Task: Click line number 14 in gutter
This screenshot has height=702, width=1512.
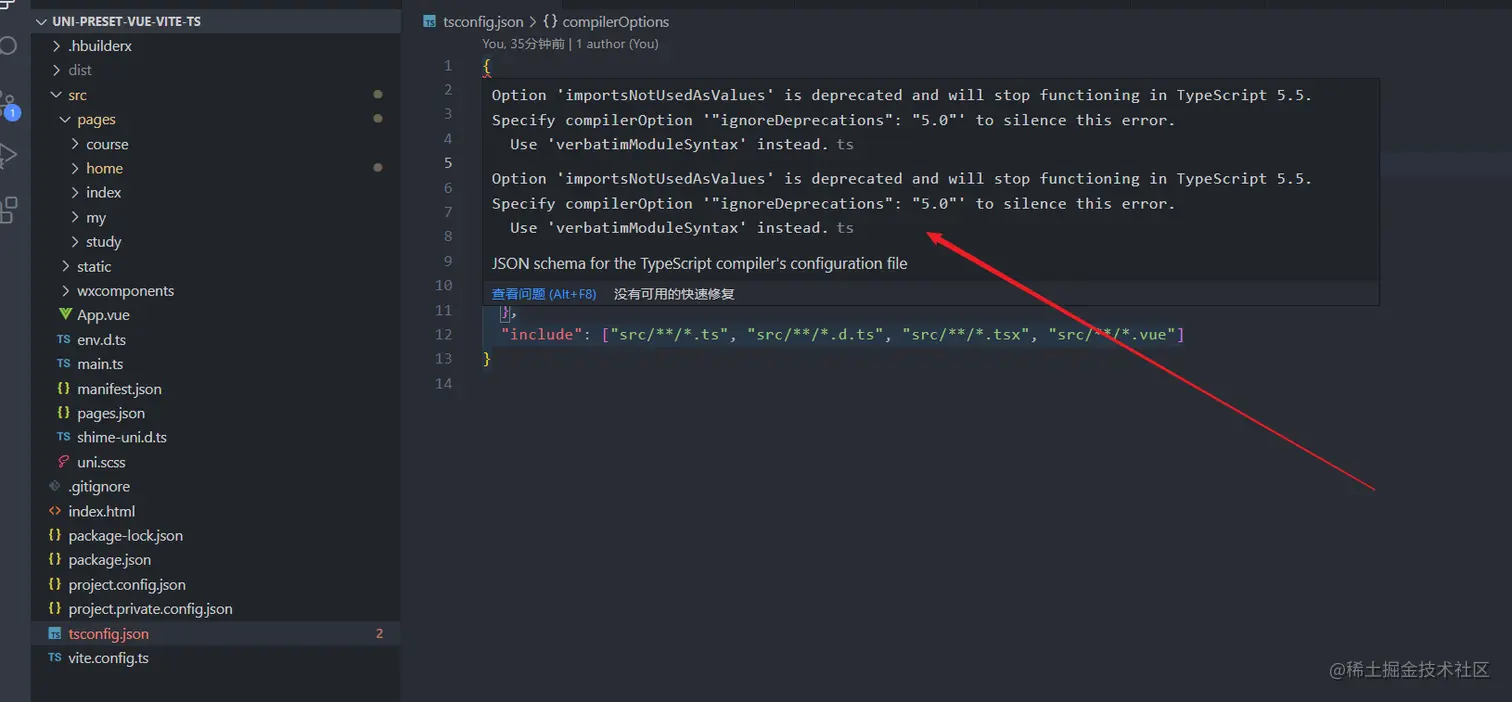Action: click(x=444, y=383)
